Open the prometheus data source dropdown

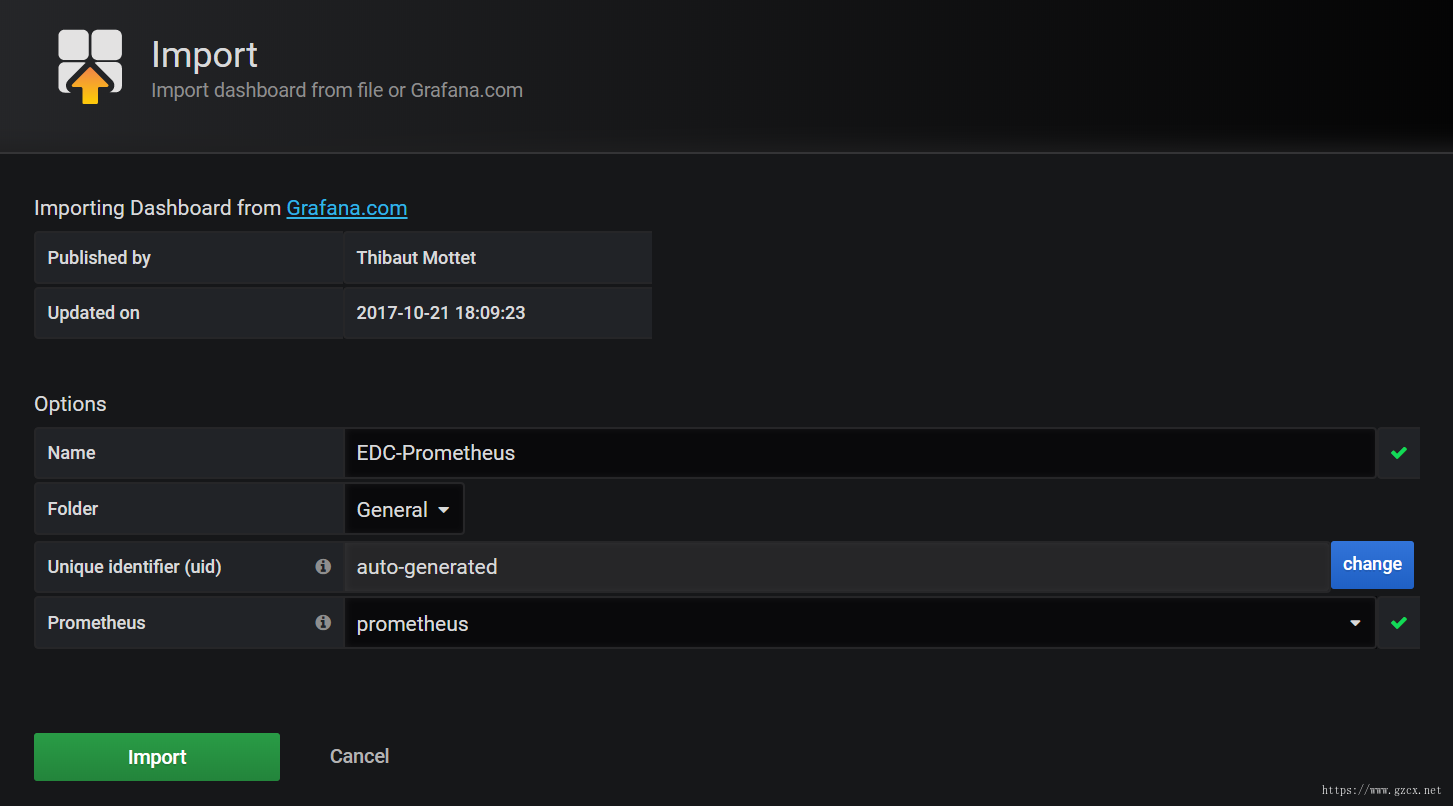point(860,623)
